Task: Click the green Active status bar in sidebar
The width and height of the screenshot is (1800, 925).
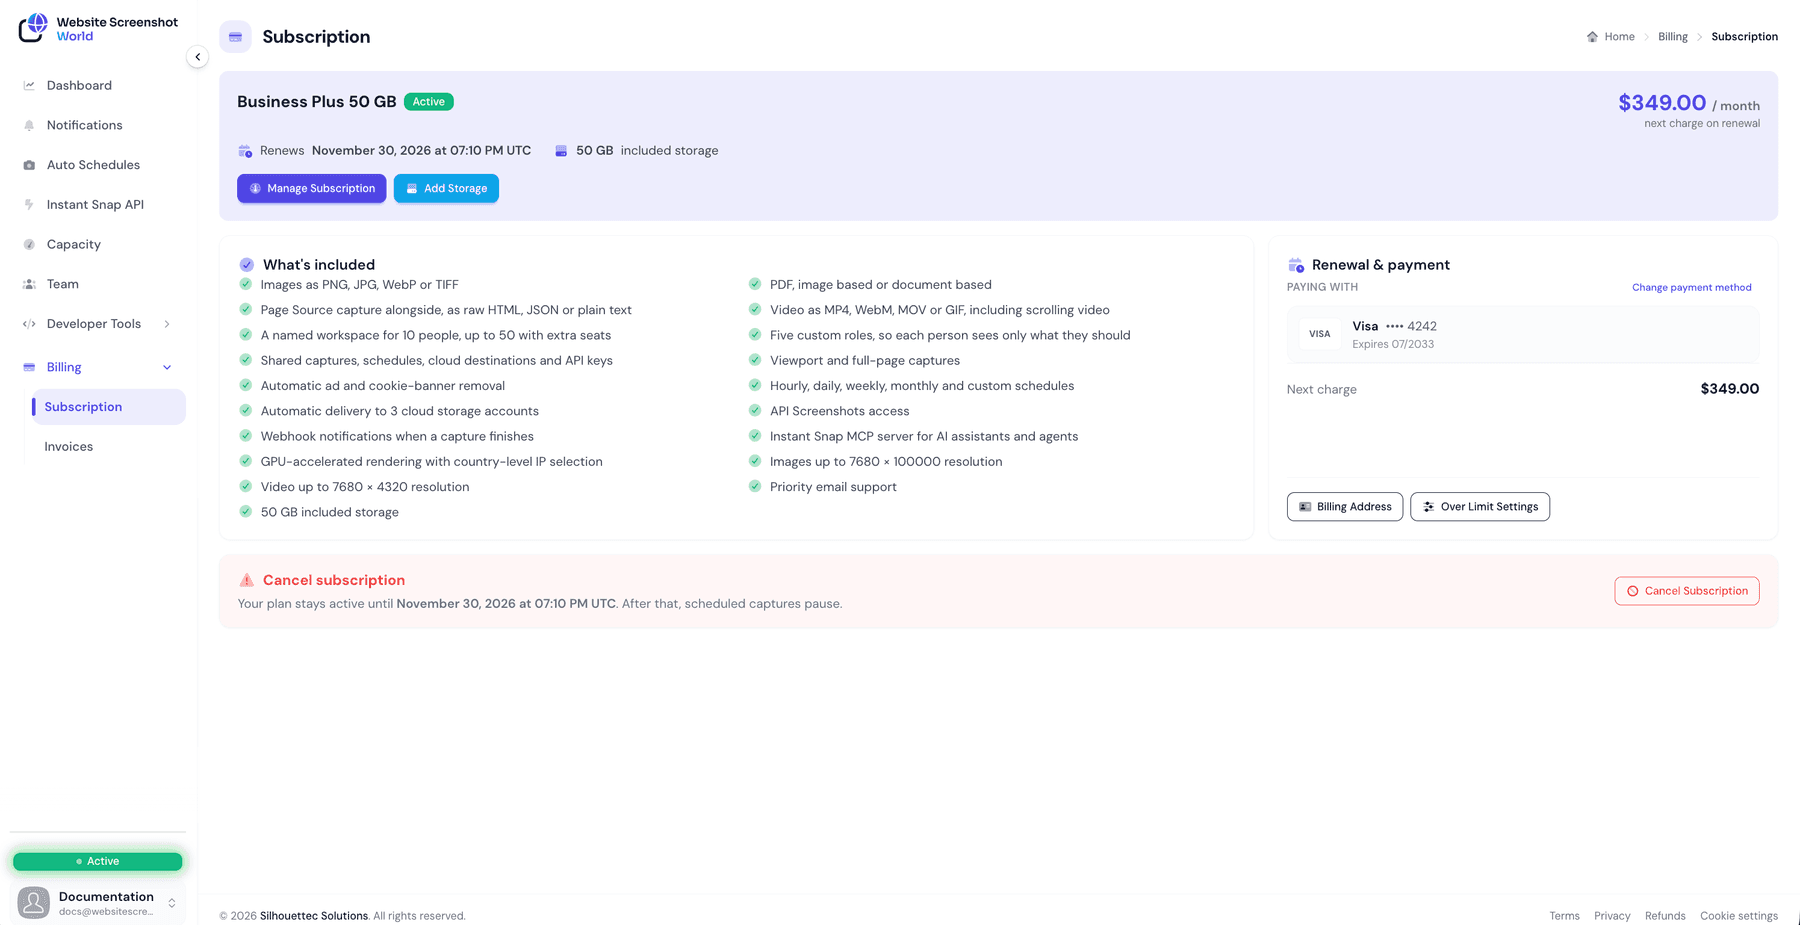Action: [x=98, y=861]
